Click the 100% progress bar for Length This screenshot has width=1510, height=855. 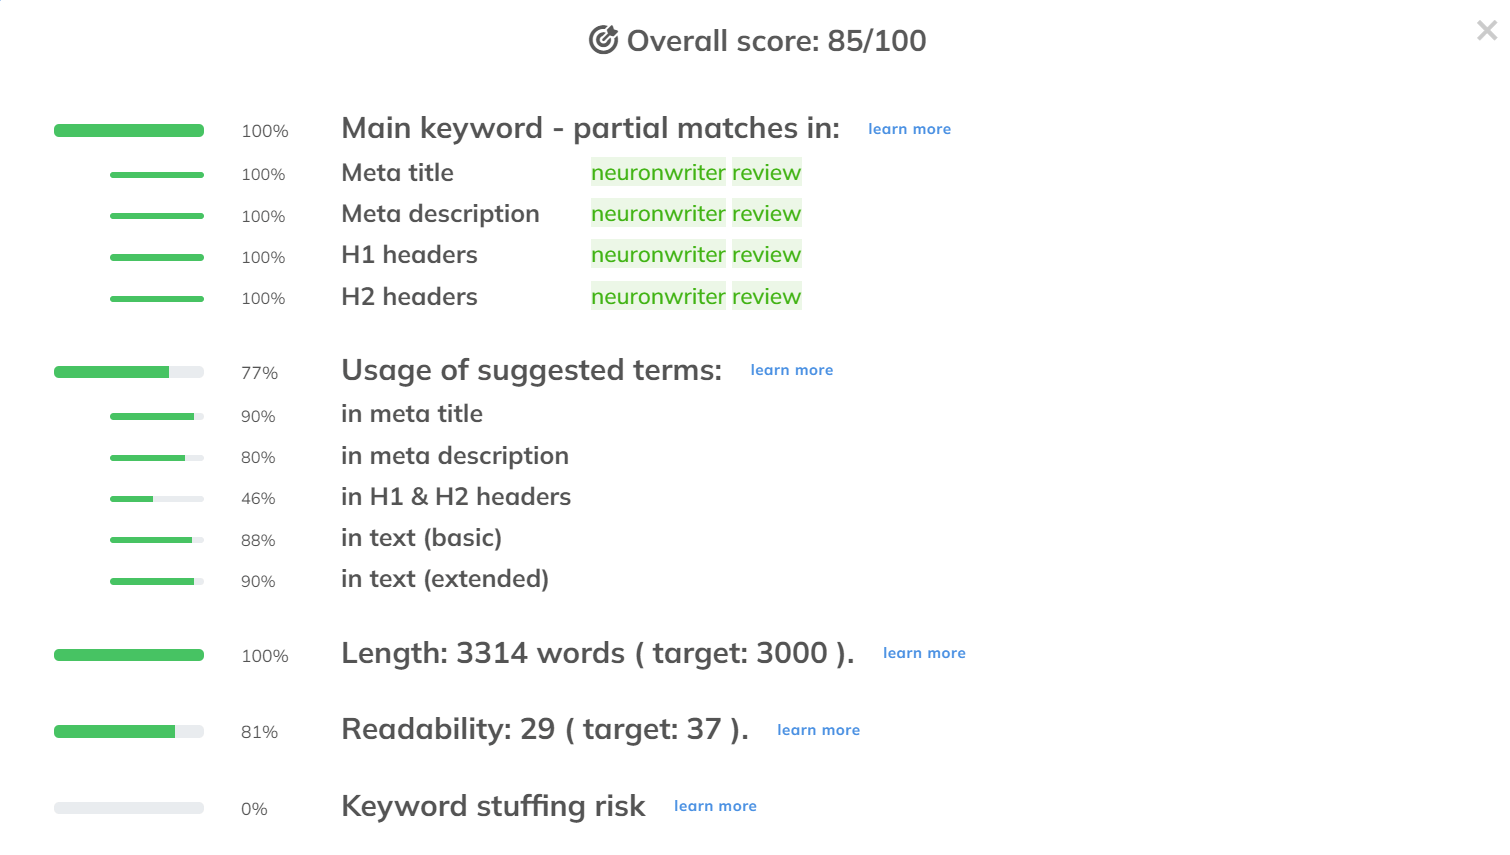pyautogui.click(x=128, y=655)
